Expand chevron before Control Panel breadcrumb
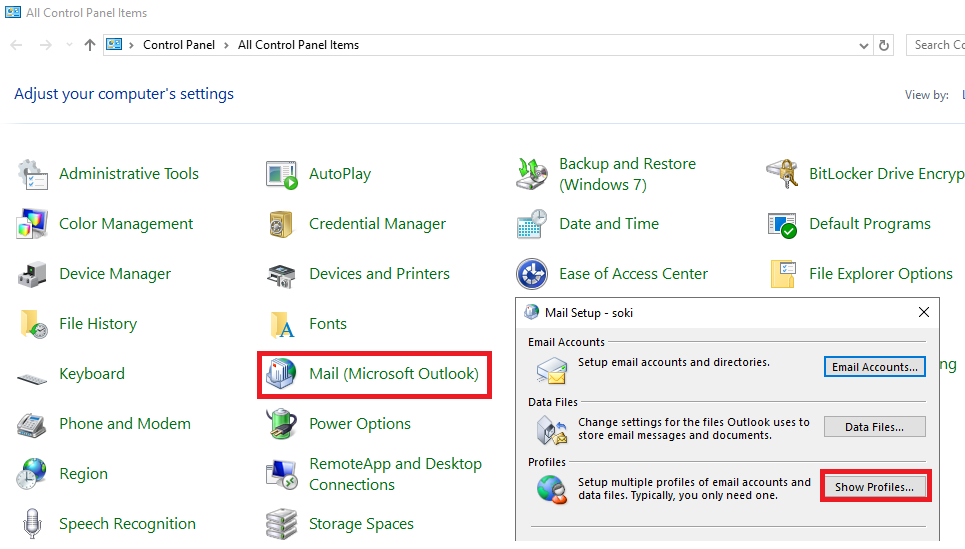 pos(132,45)
